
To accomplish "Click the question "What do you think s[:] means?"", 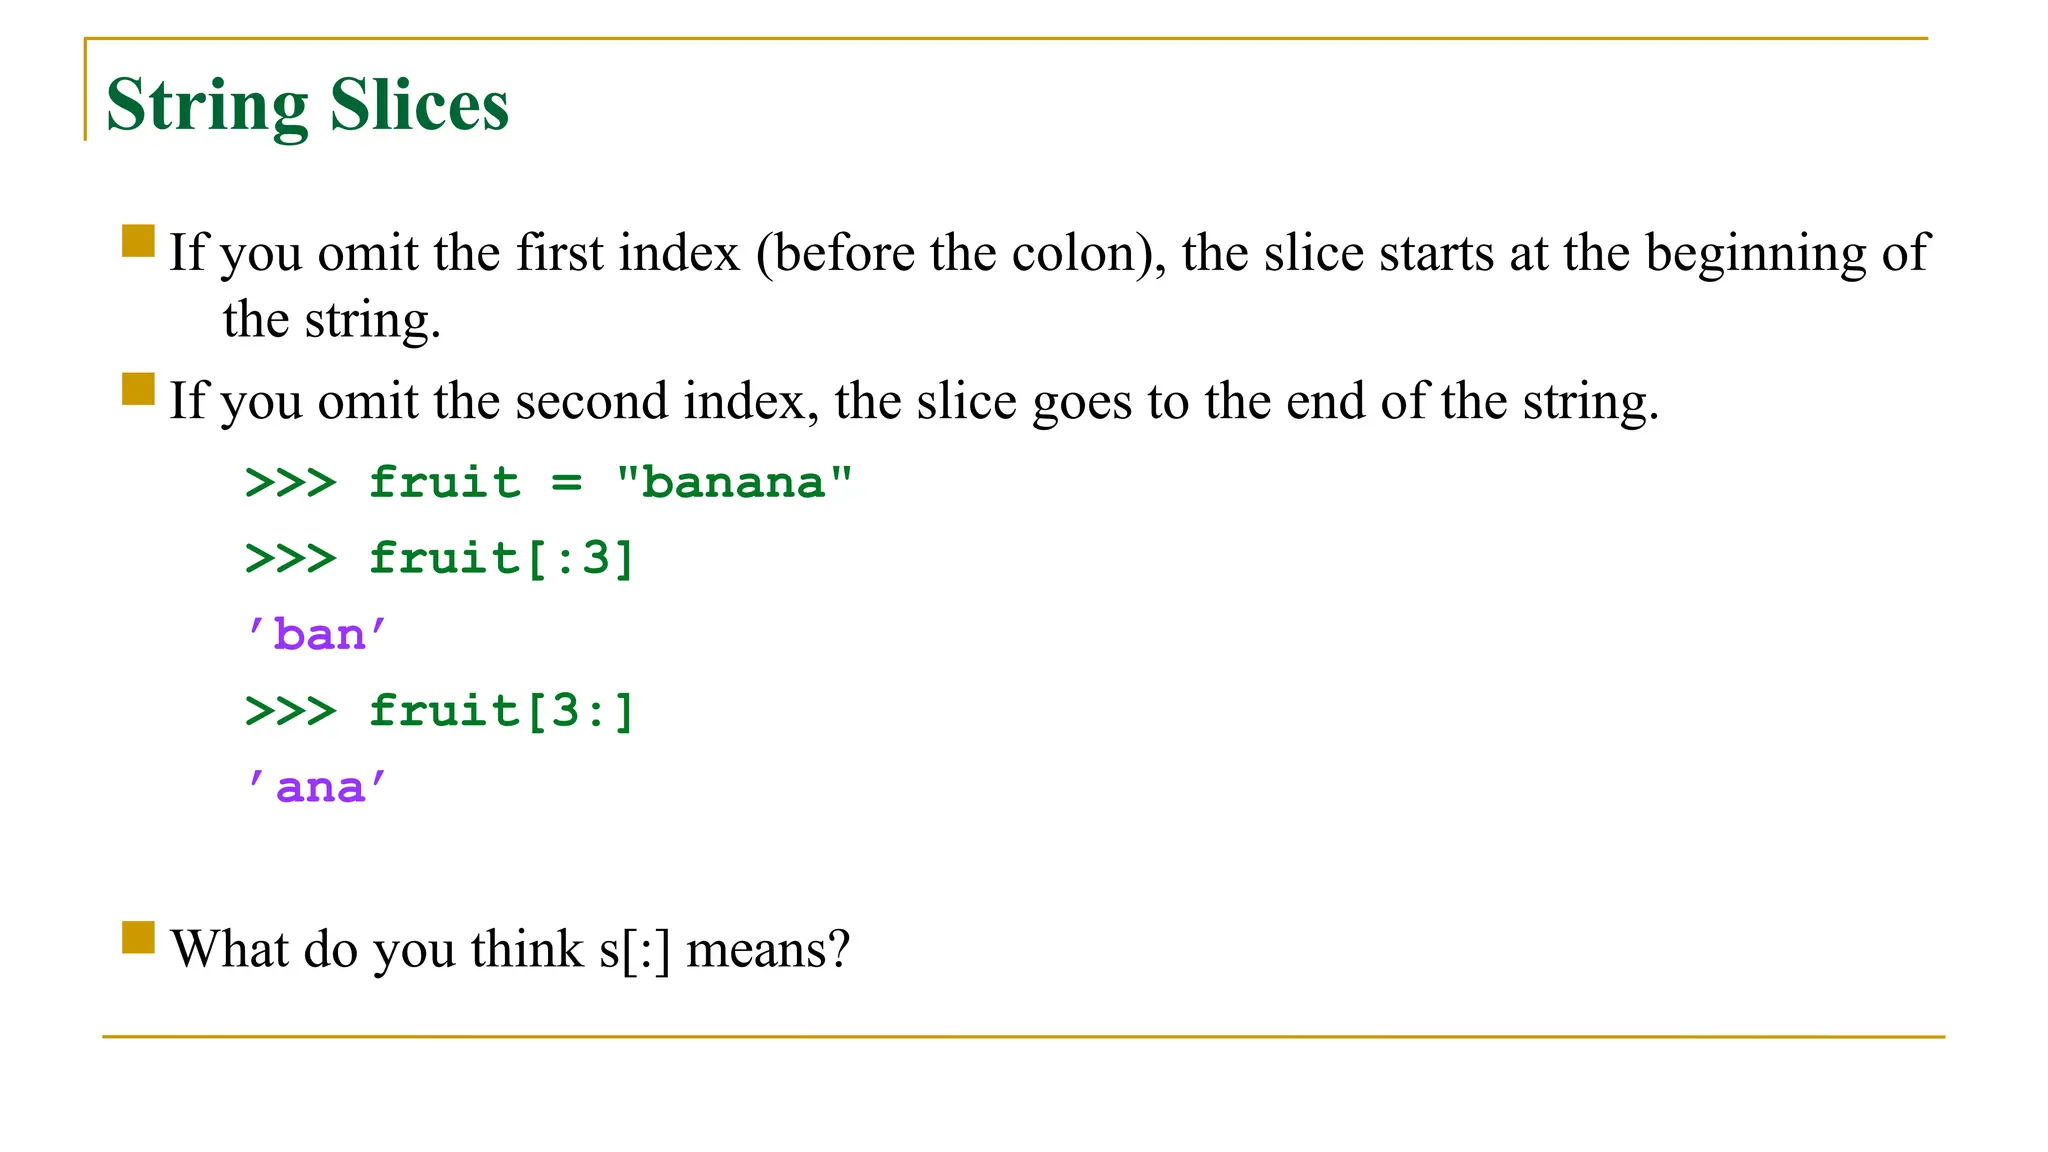I will [510, 949].
